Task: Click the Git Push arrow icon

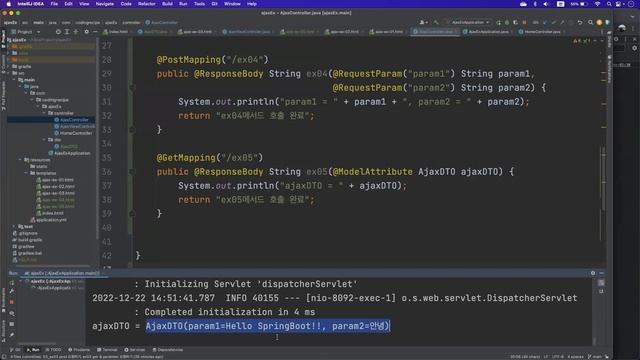Action: (x=562, y=22)
